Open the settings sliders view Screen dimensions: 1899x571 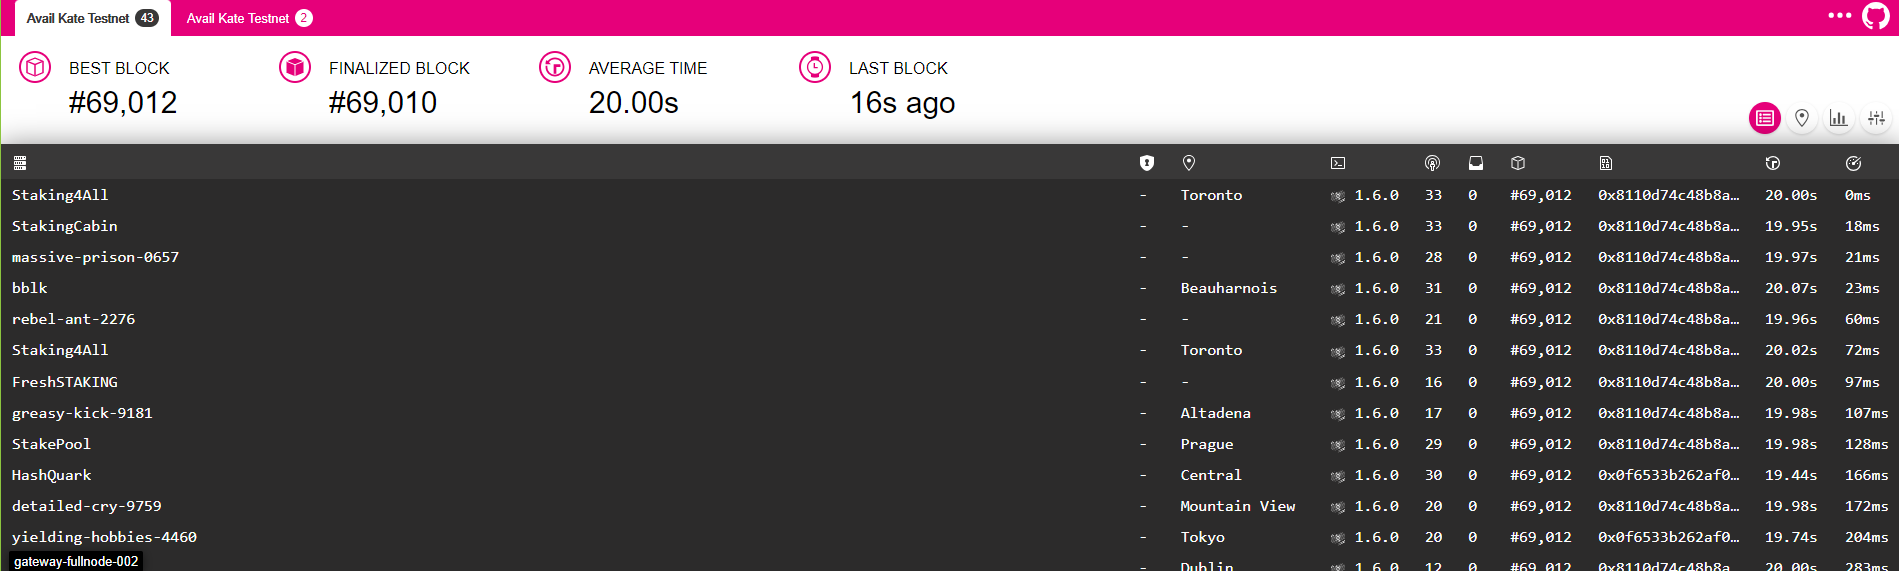[1876, 118]
